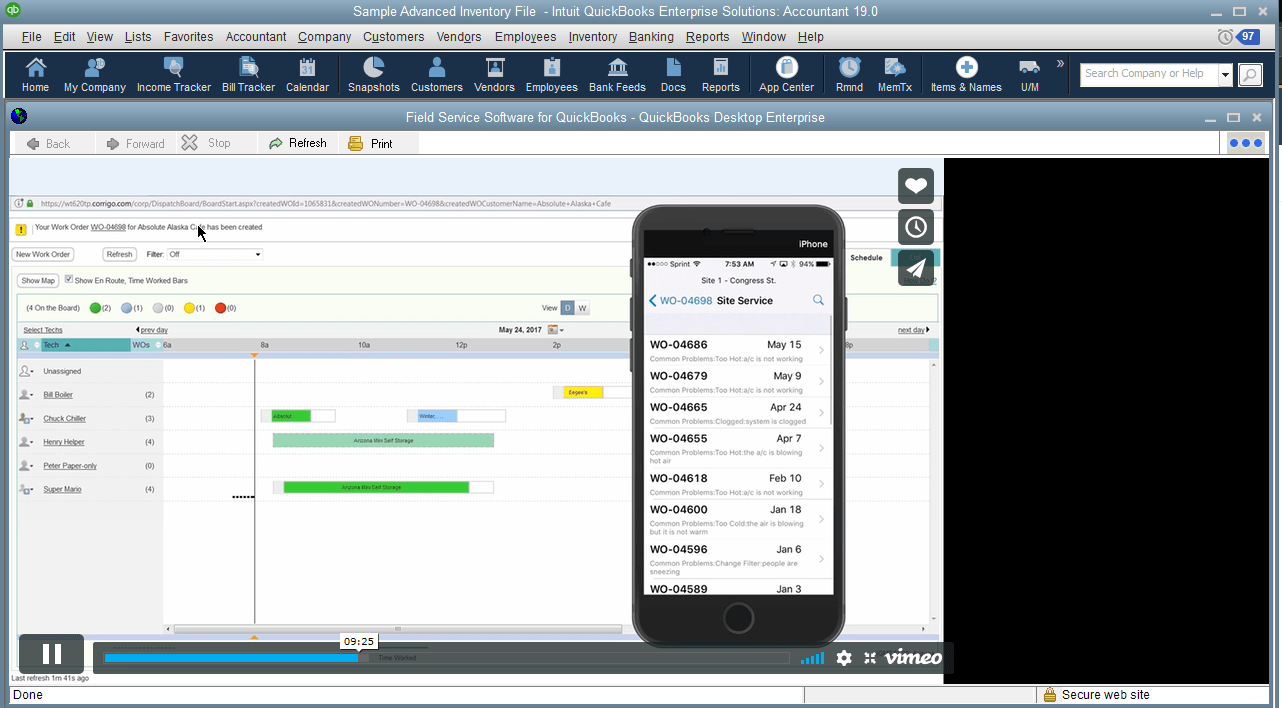Viewport: 1282px width, 708px height.
Task: Open the Docs icon
Action: 673,75
